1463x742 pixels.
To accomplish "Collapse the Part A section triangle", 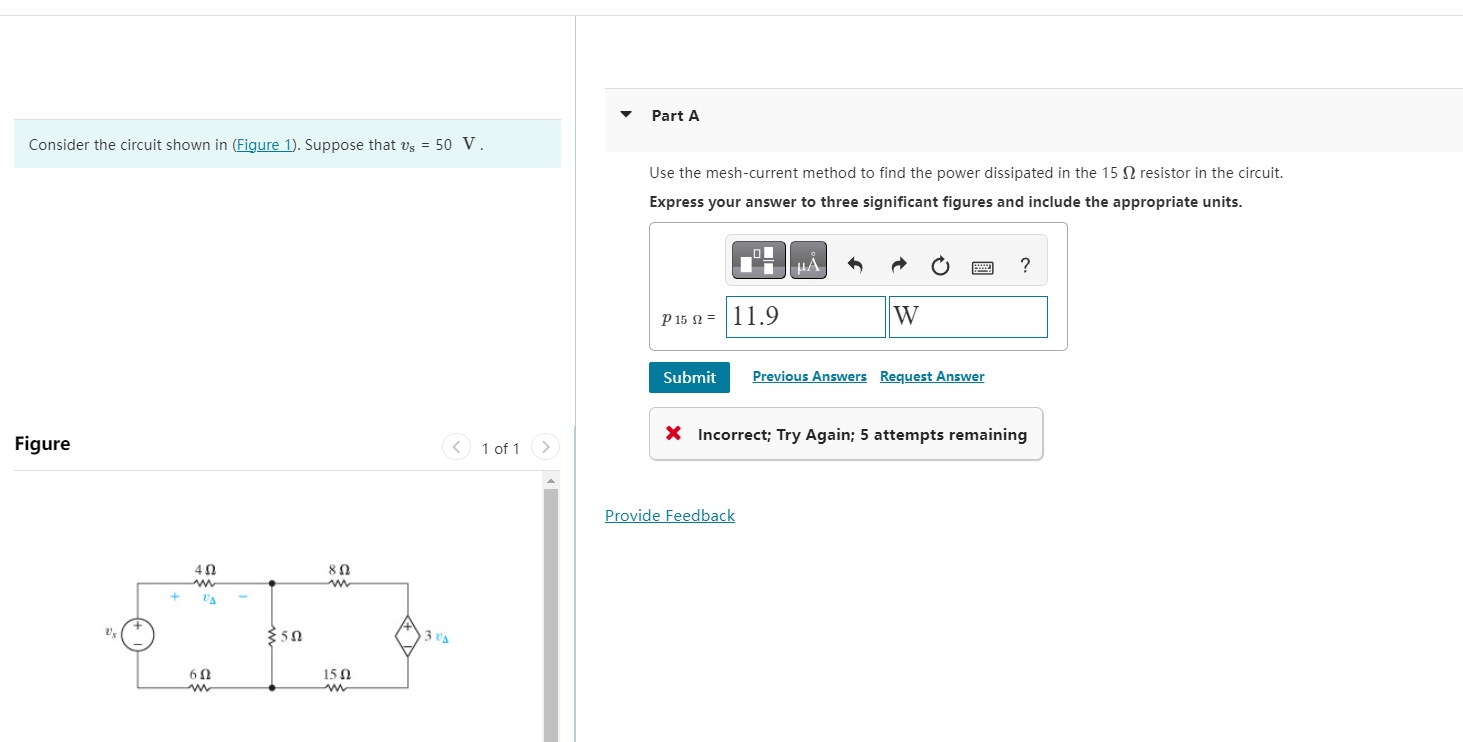I will (x=625, y=114).
